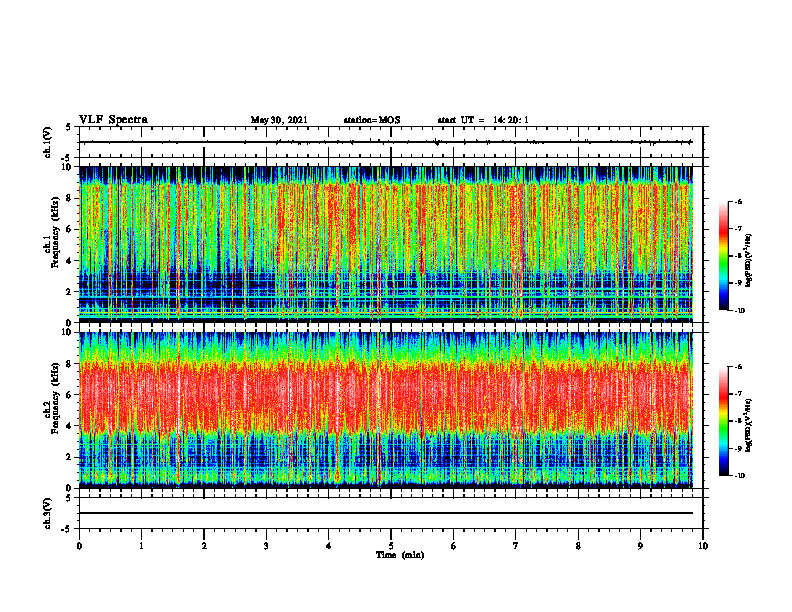
Task: Click the time axis tick label '5'
Action: (391, 546)
